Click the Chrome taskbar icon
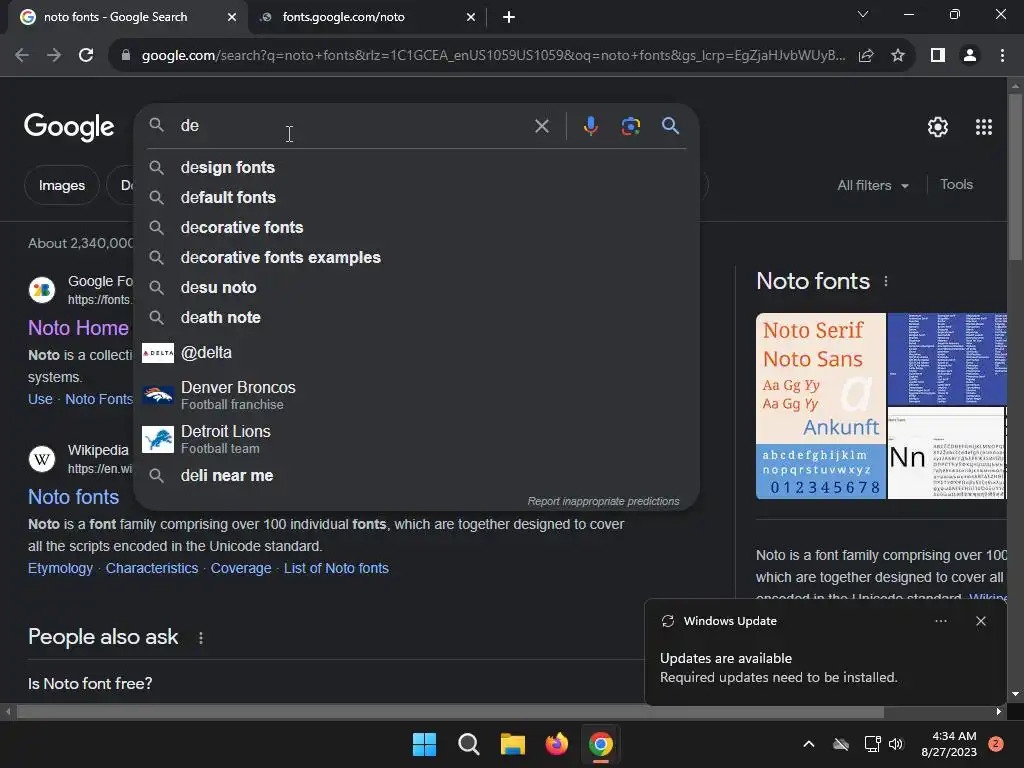 coord(600,744)
